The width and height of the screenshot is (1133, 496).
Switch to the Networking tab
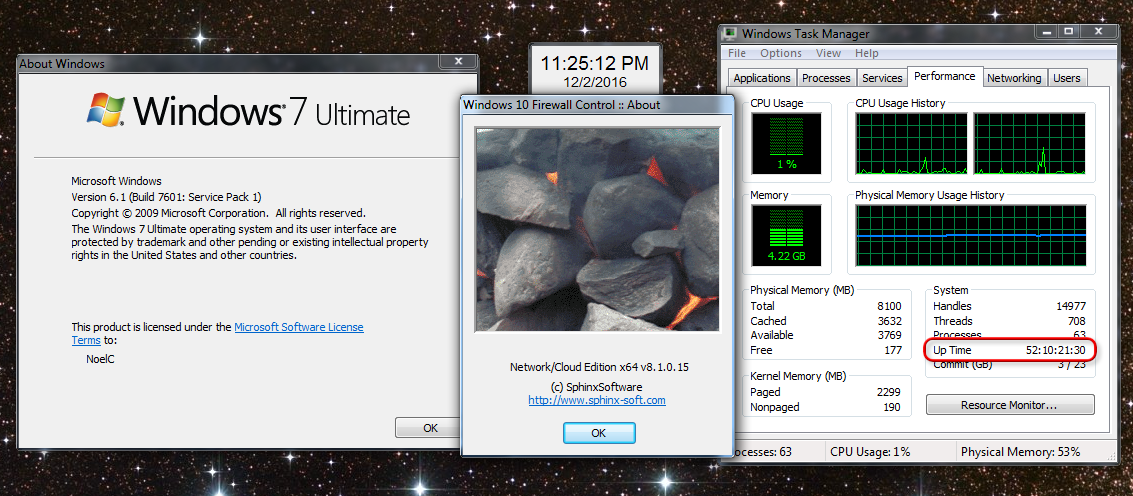(x=1014, y=78)
